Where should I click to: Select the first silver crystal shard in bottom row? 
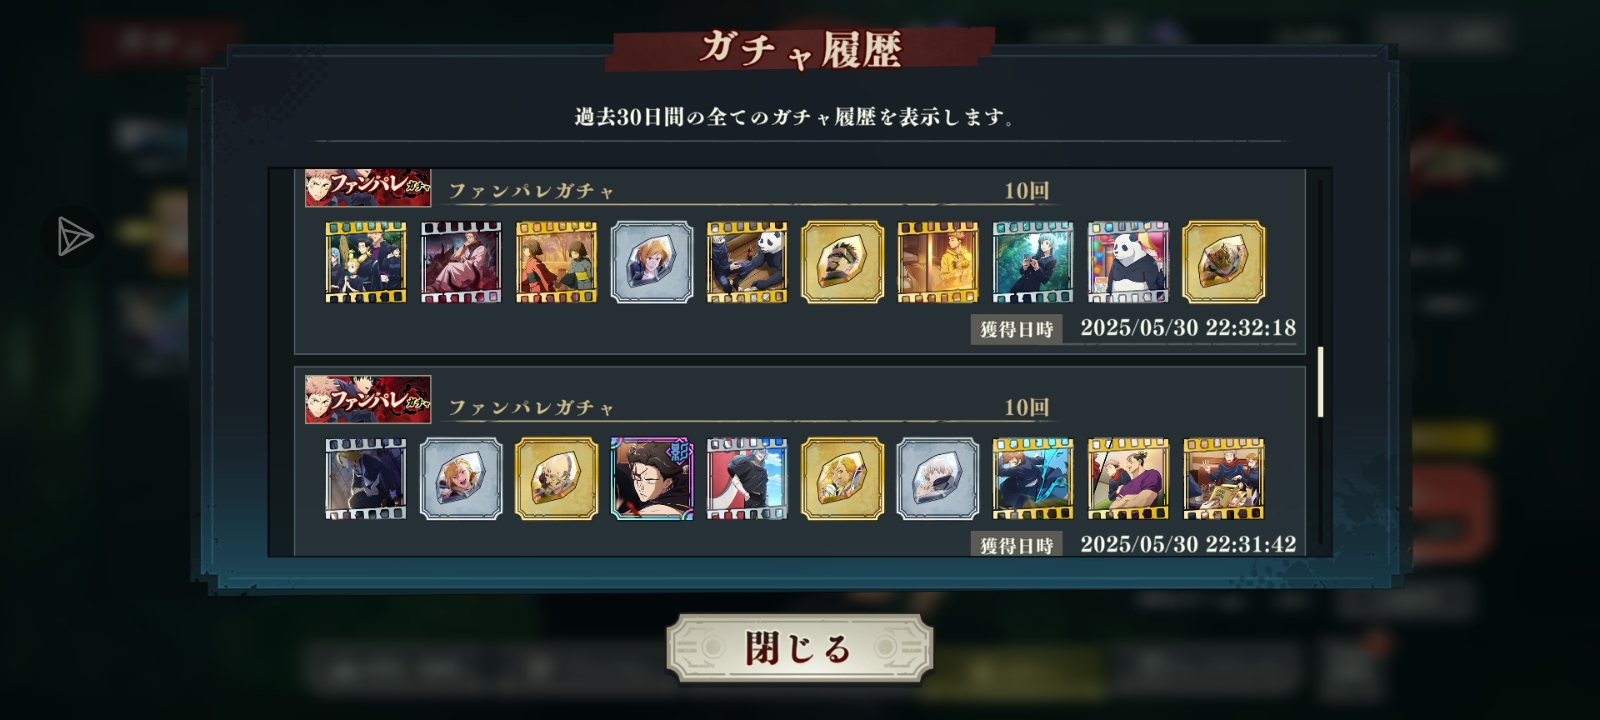(461, 478)
